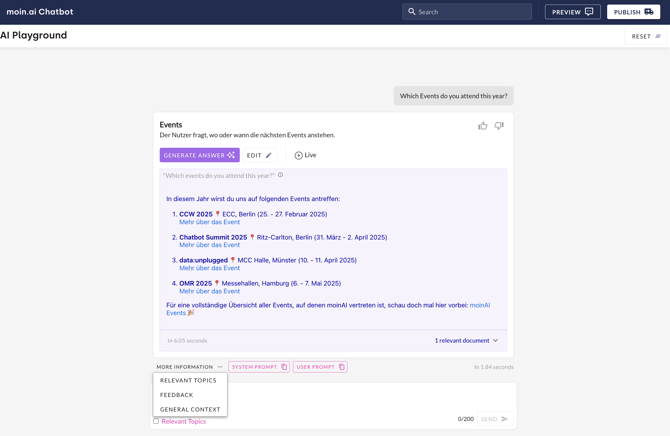Click the Edit button

coord(259,155)
